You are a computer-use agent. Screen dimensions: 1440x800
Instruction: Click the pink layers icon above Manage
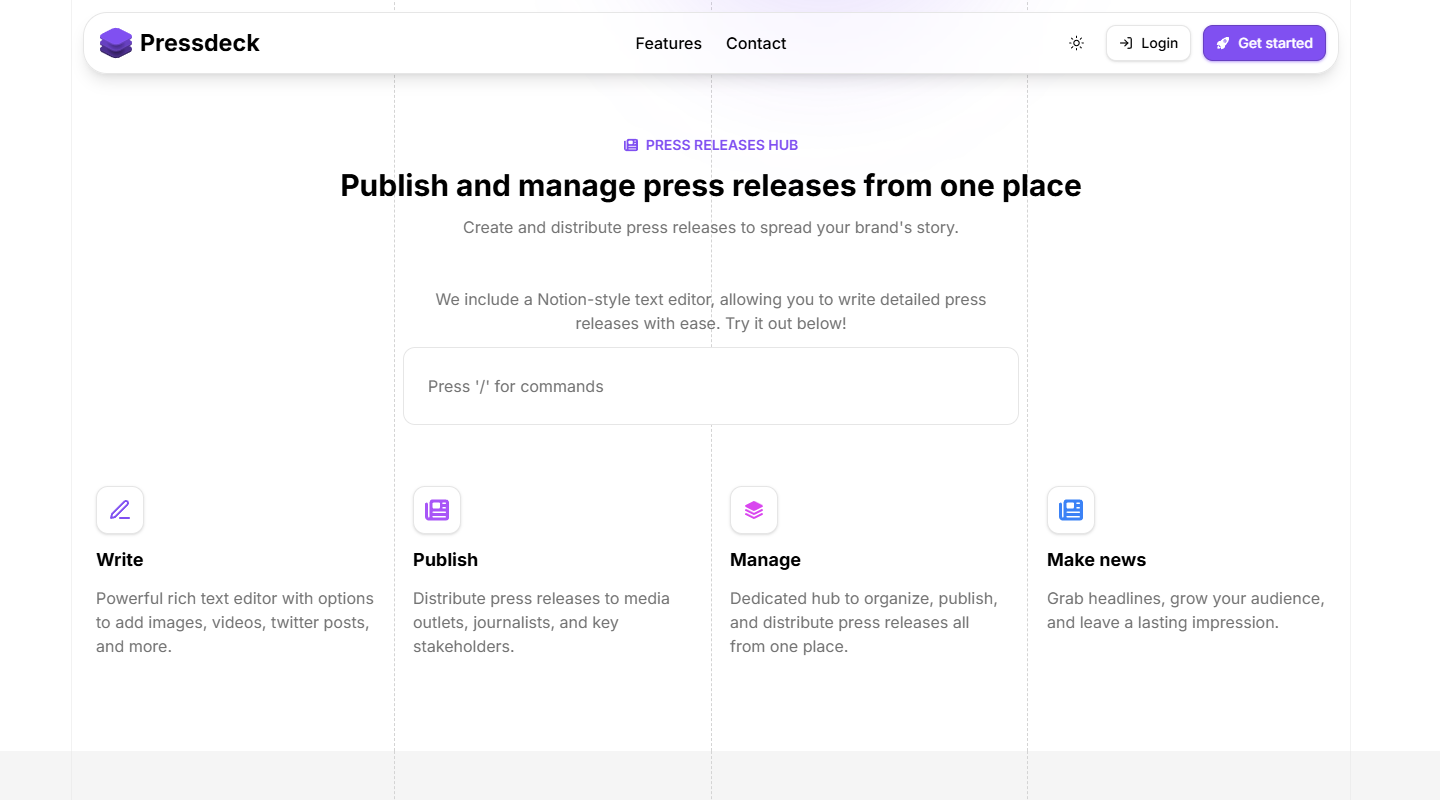754,510
